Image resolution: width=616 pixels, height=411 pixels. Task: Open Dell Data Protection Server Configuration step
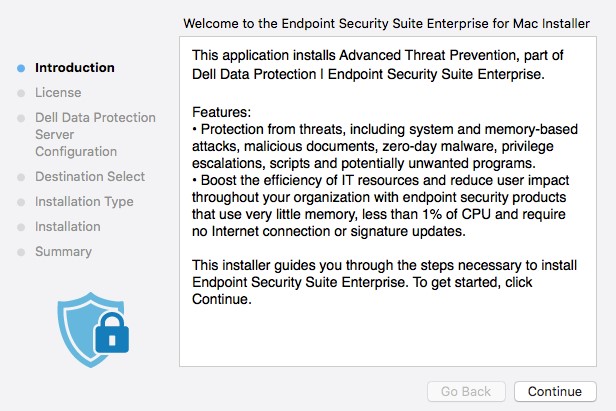pyautogui.click(x=94, y=134)
